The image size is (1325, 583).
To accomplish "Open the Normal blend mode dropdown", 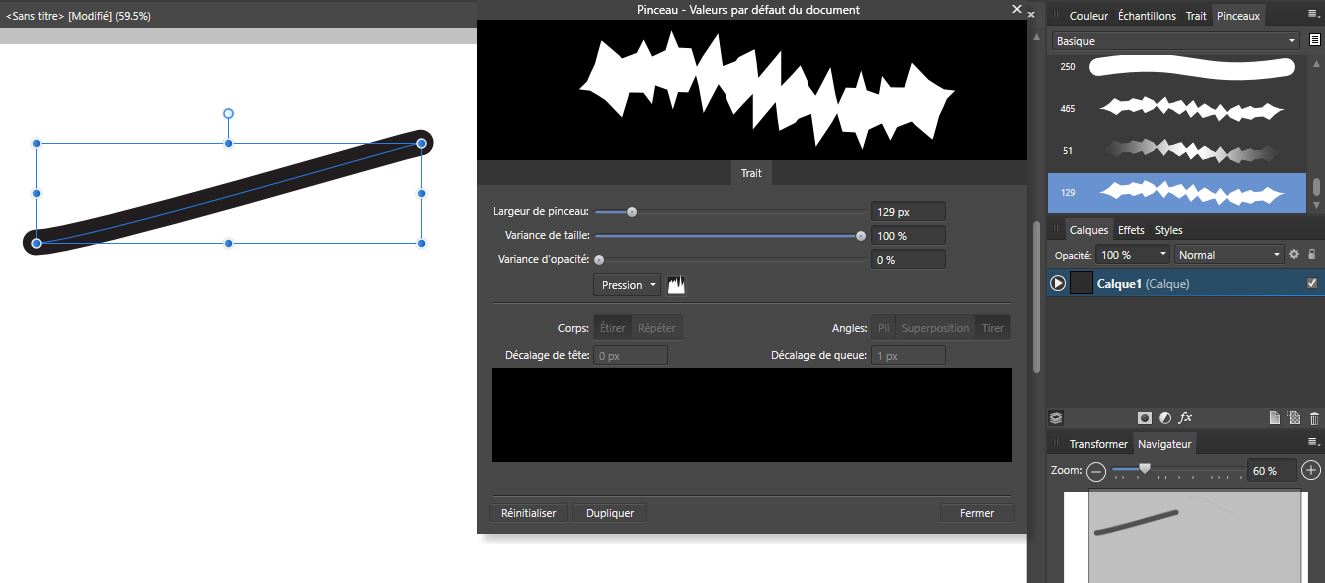I will pyautogui.click(x=1230, y=255).
